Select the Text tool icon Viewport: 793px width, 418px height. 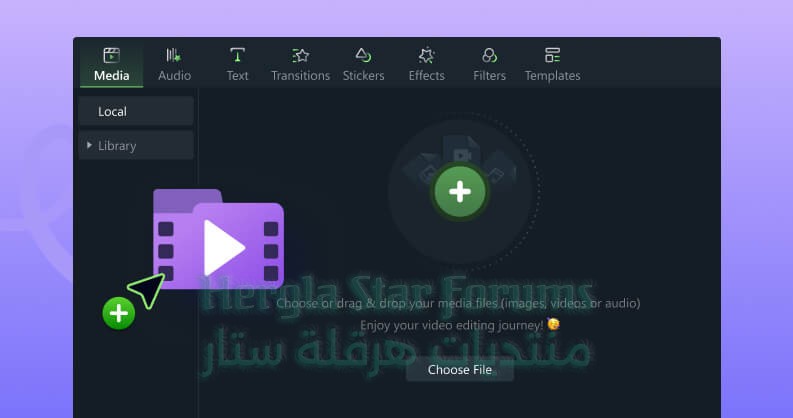click(237, 55)
